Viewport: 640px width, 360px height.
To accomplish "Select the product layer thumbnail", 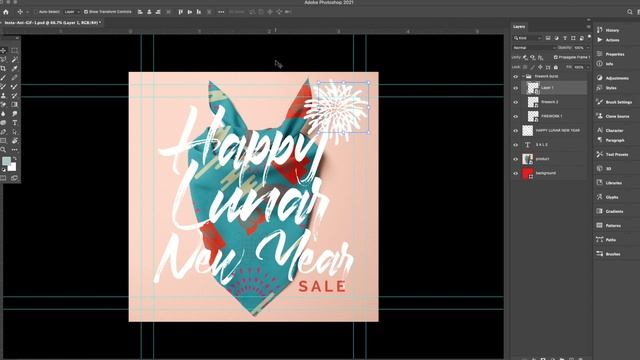I will point(527,159).
